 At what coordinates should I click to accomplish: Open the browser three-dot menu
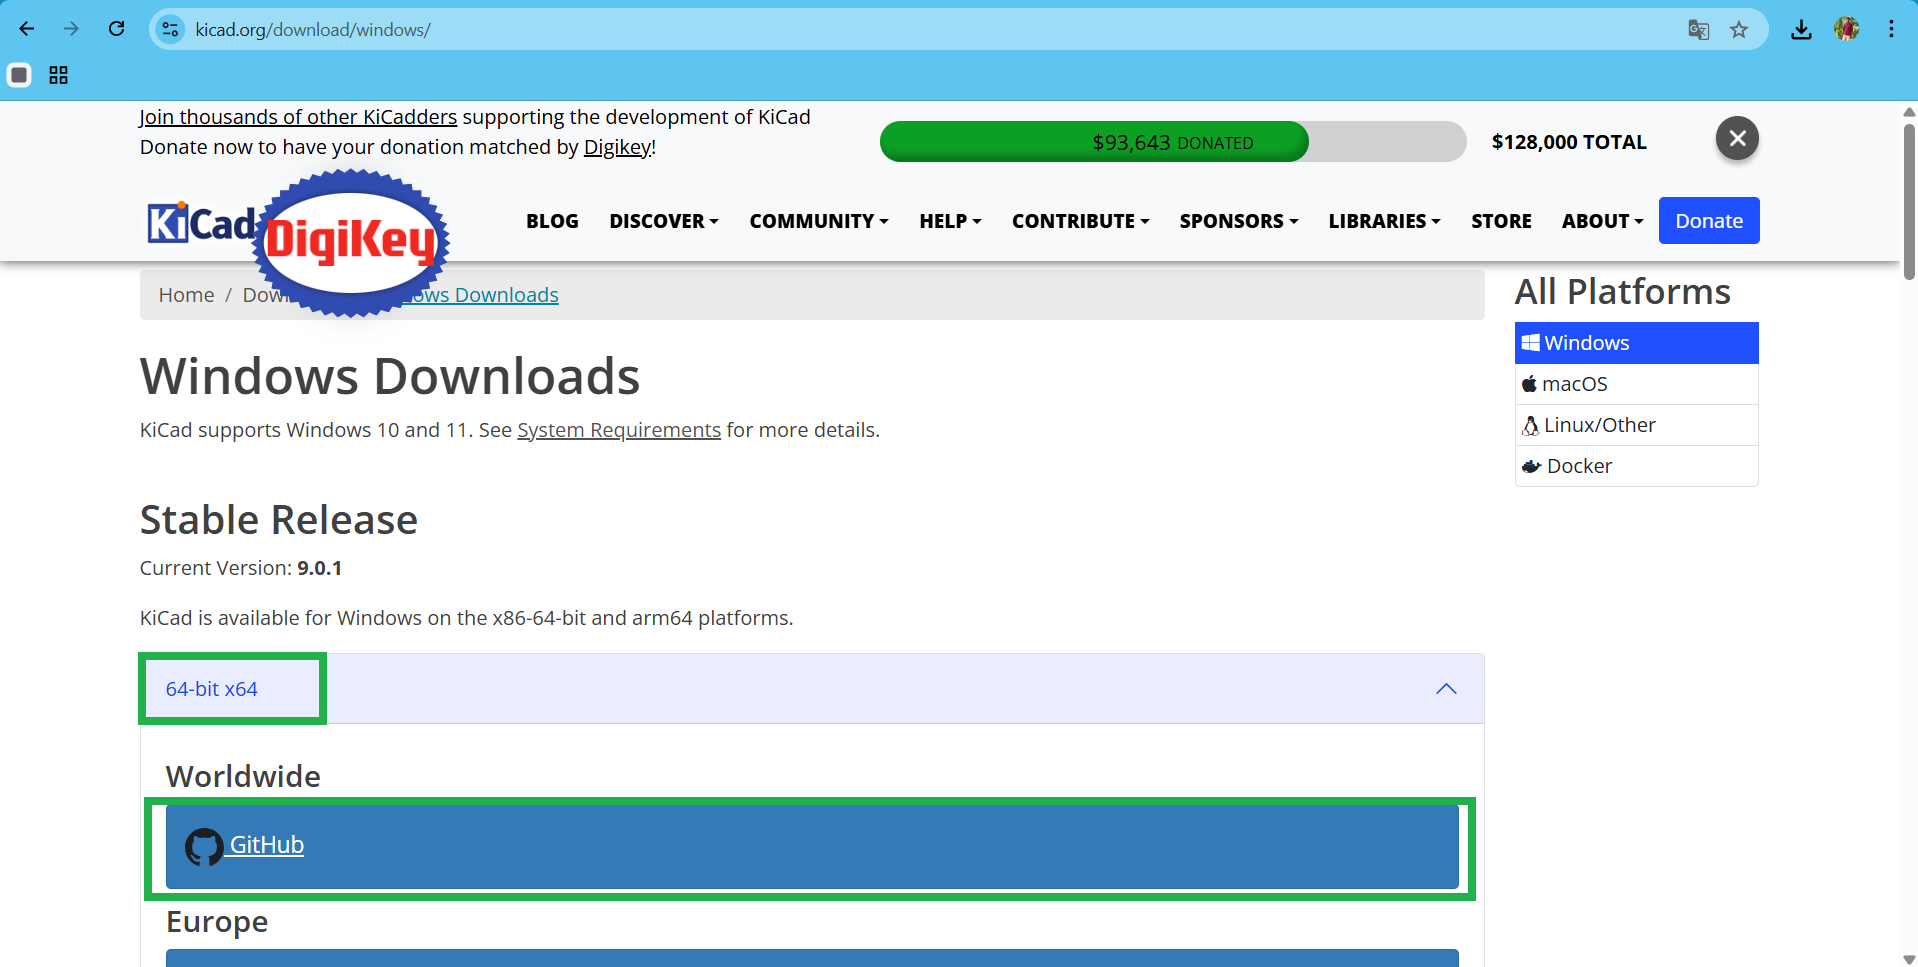(x=1891, y=29)
